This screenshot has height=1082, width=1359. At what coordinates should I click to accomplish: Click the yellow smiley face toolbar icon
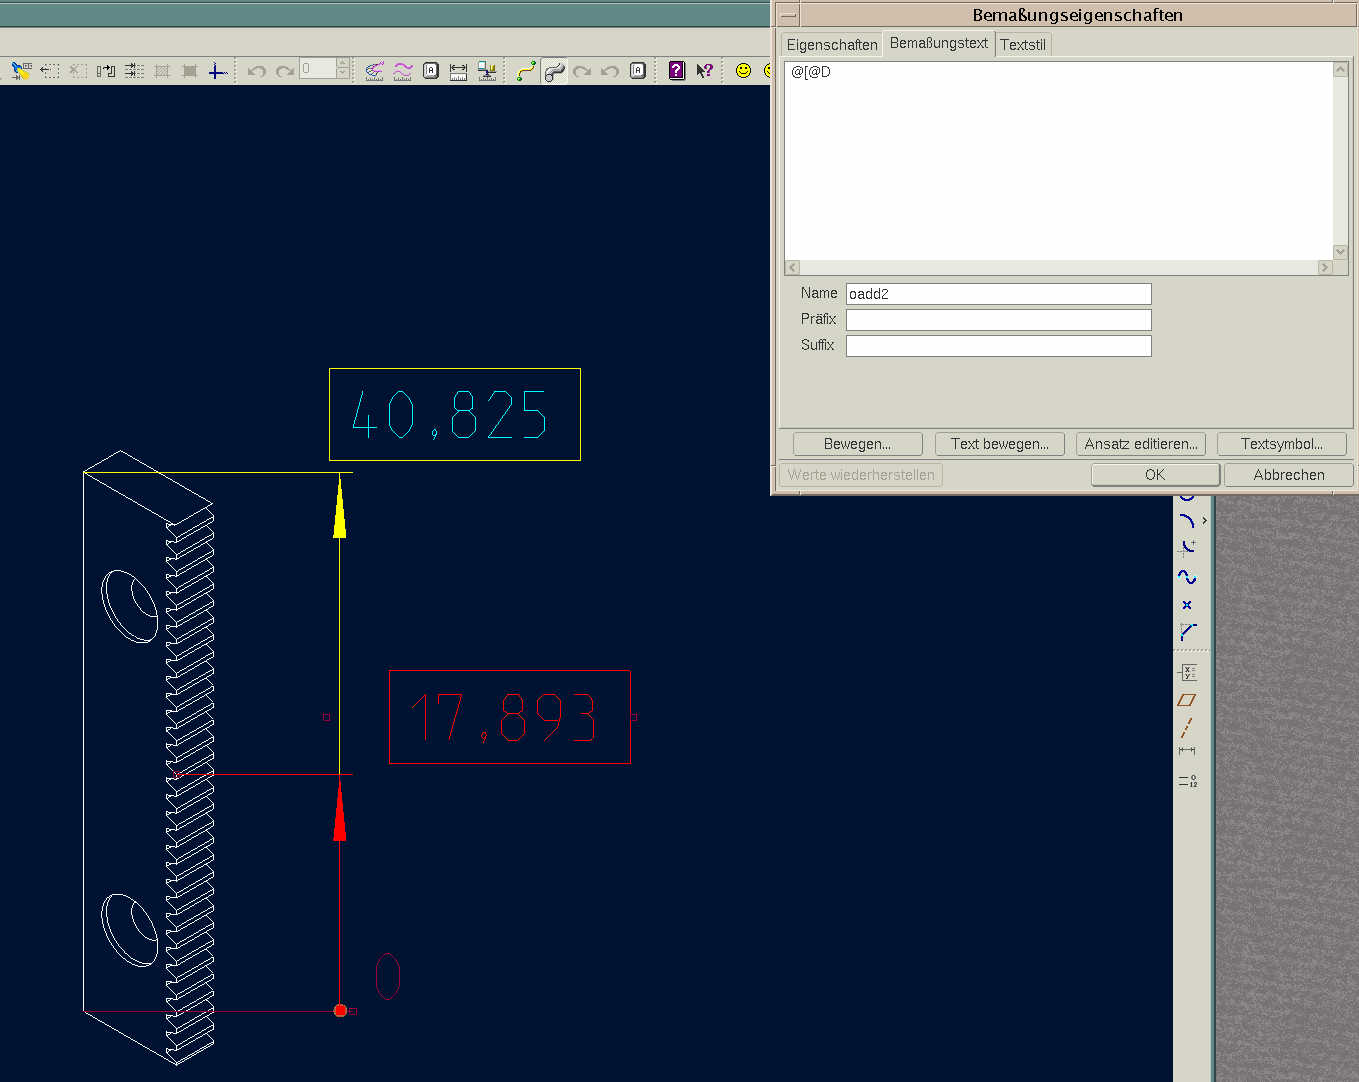click(743, 70)
